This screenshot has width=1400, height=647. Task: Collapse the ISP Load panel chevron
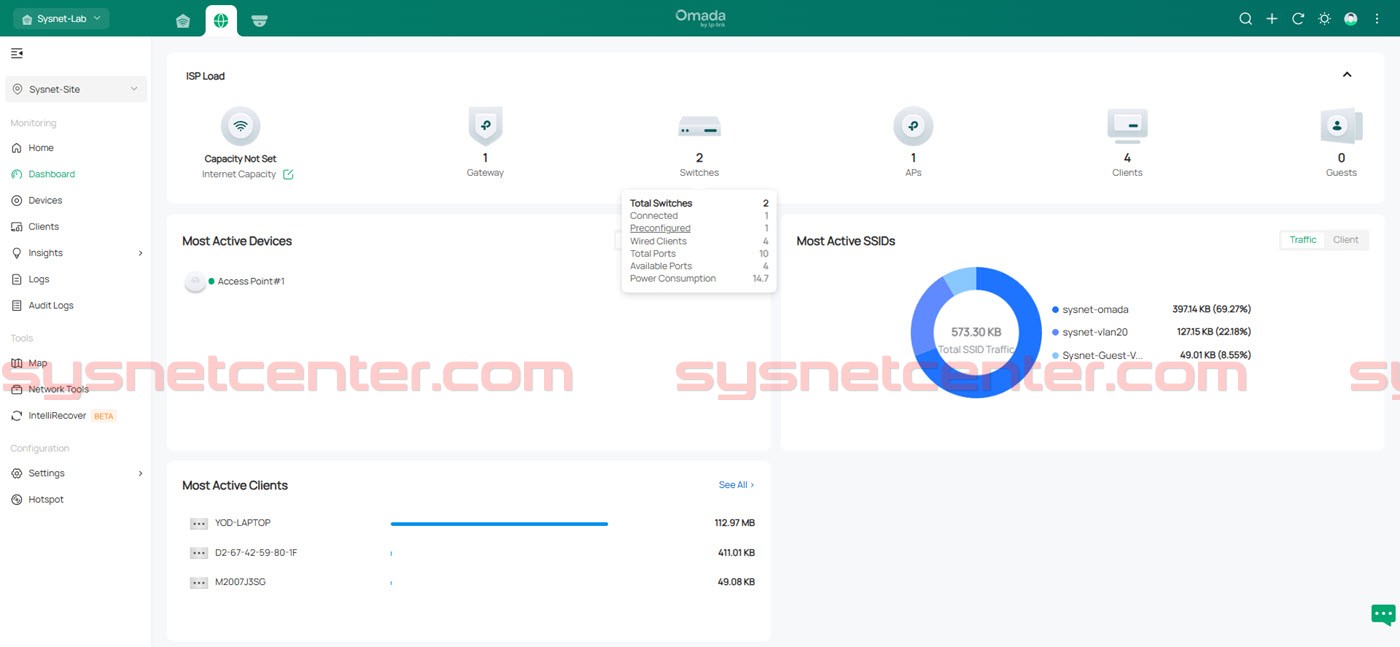1346,75
